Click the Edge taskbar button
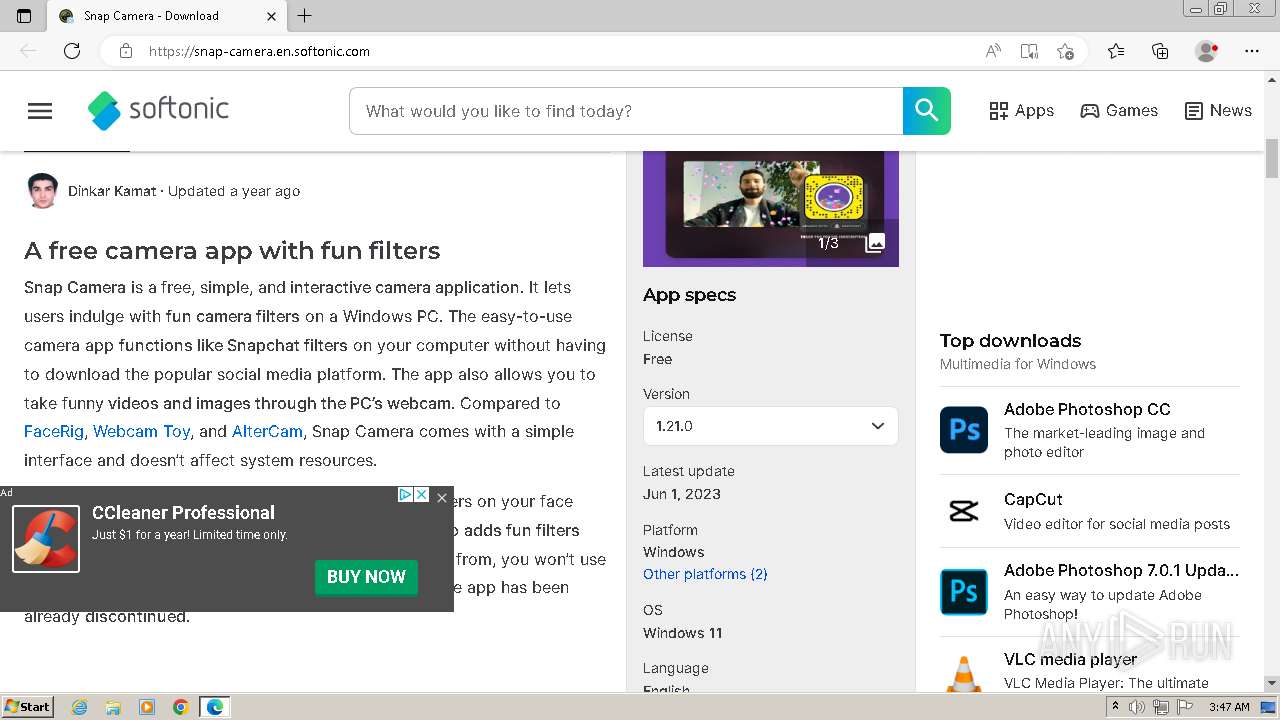Screen dimensions: 1280x720 click(215, 707)
